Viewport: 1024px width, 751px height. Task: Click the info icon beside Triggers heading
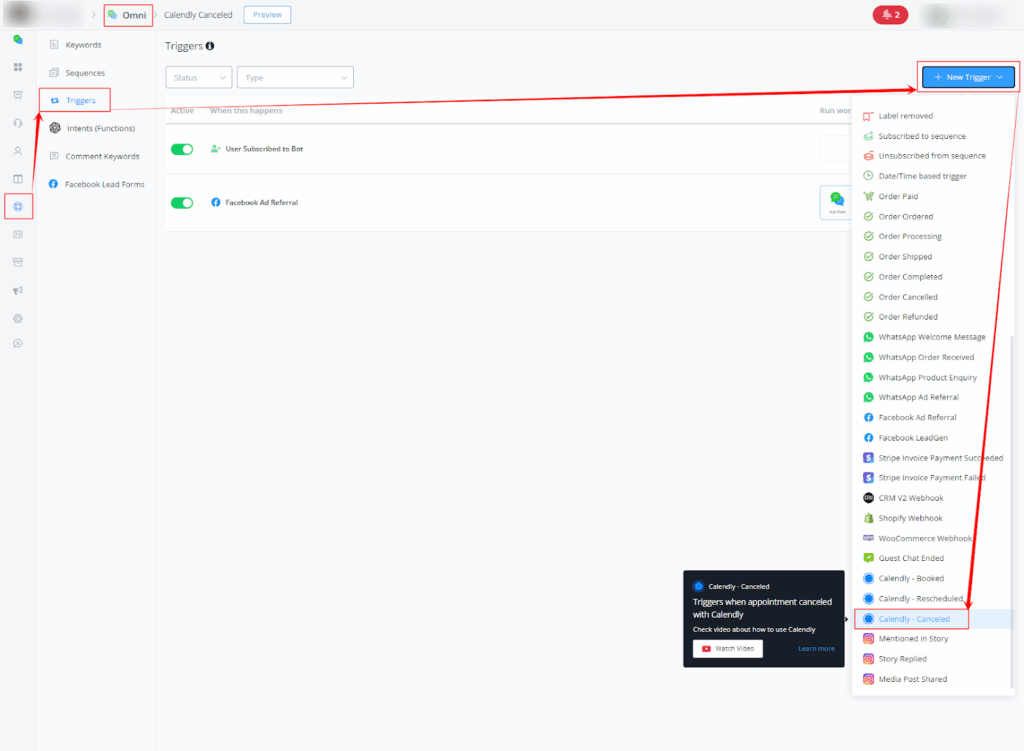tap(210, 46)
